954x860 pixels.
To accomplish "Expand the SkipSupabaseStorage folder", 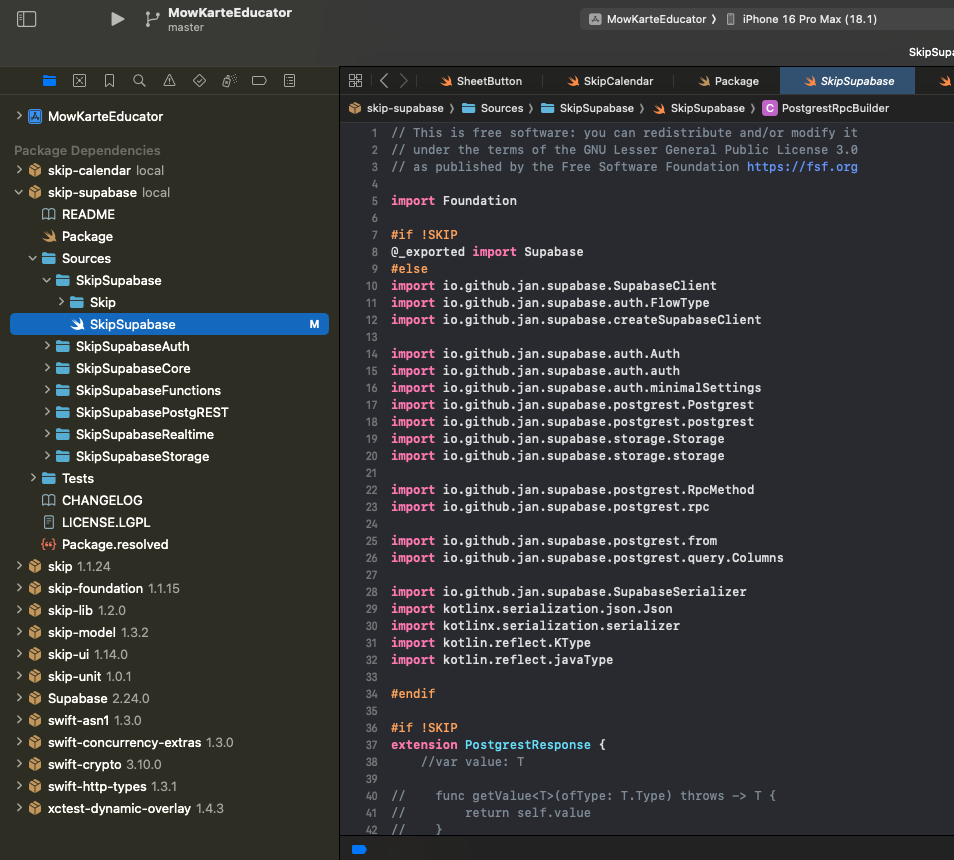I will click(47, 456).
